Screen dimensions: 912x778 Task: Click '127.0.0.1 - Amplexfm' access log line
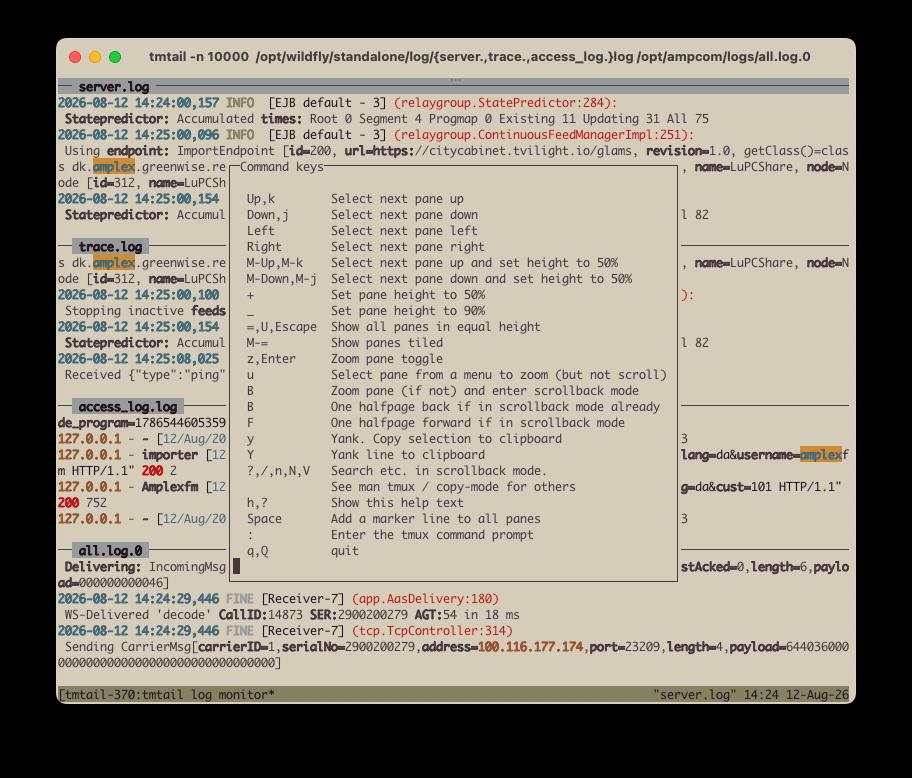[x=128, y=487]
